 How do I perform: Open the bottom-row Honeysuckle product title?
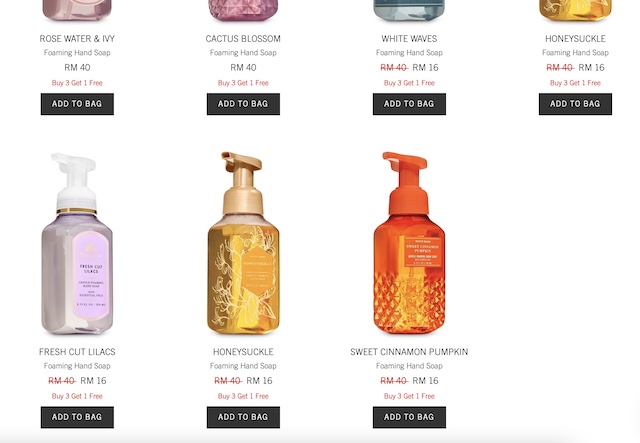pos(243,352)
